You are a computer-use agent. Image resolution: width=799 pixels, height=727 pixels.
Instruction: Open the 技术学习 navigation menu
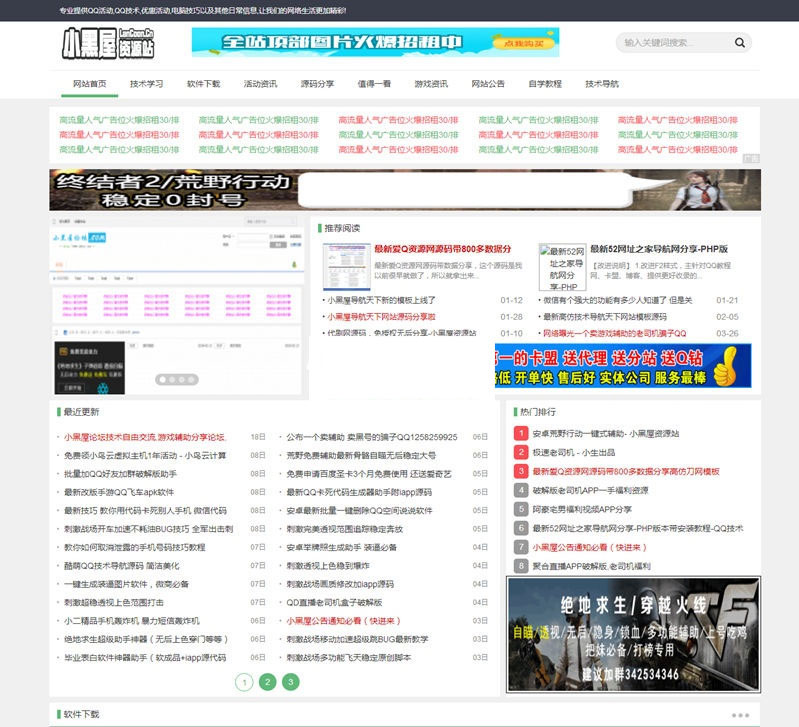point(146,84)
